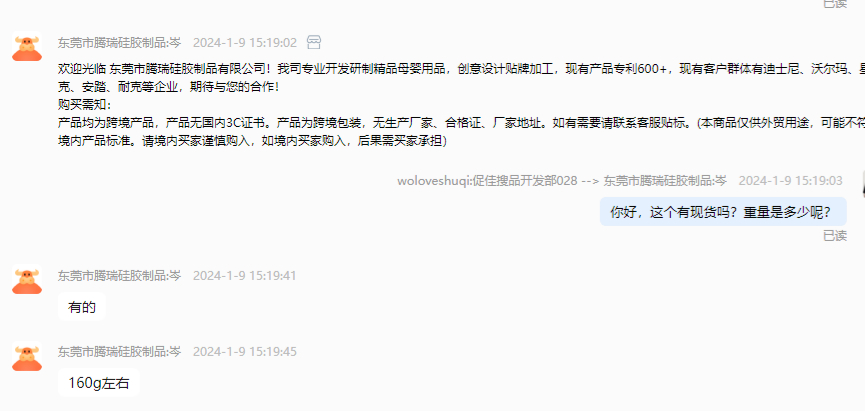Image resolution: width=865 pixels, height=411 pixels.
Task: Open seller name 东莞市腾瑞硅胶制品:岑 at 15:19:41
Action: [120, 275]
